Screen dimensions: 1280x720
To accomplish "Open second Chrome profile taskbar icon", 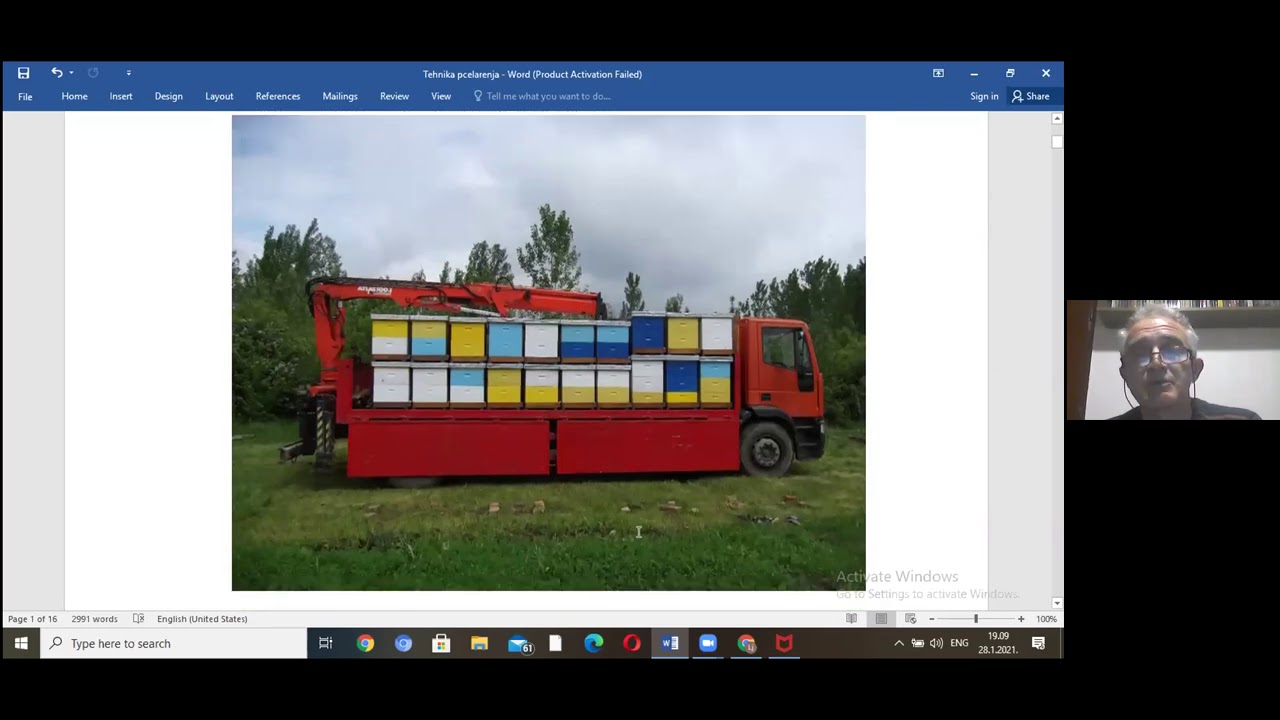I will (x=746, y=643).
